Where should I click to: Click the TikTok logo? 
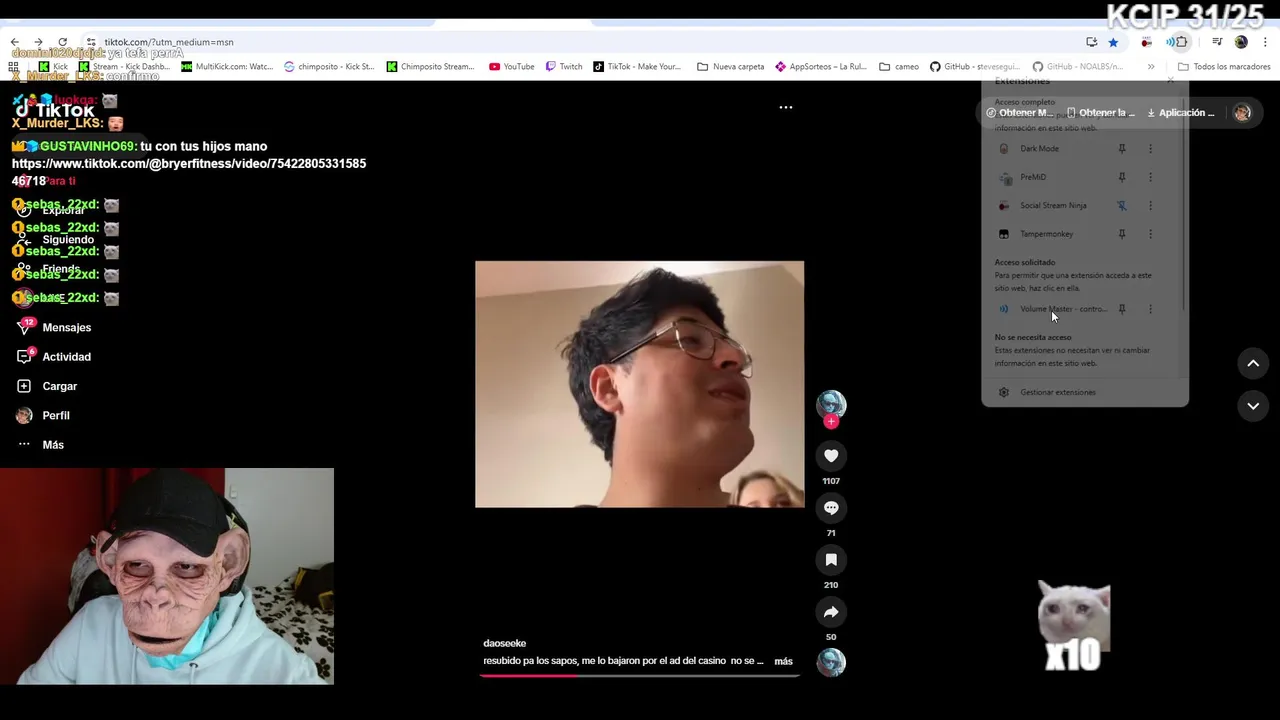pyautogui.click(x=54, y=110)
